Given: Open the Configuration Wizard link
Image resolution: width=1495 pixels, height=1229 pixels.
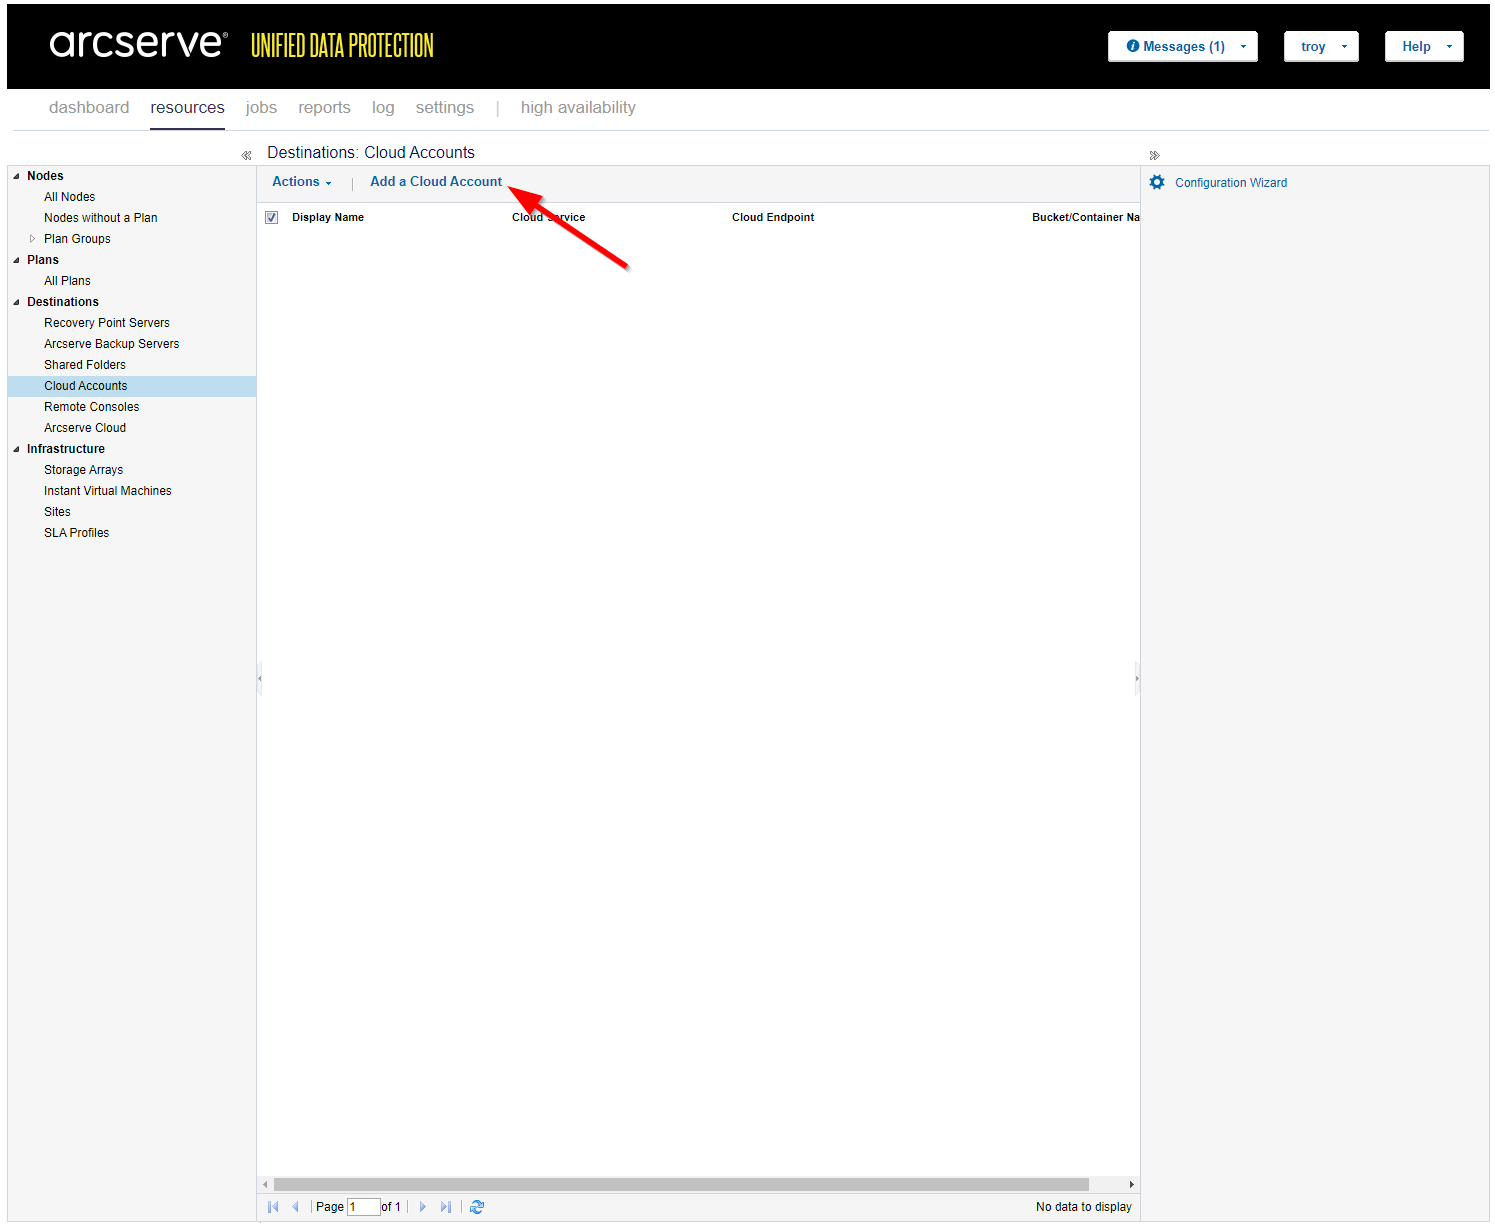Looking at the screenshot, I should point(1231,183).
